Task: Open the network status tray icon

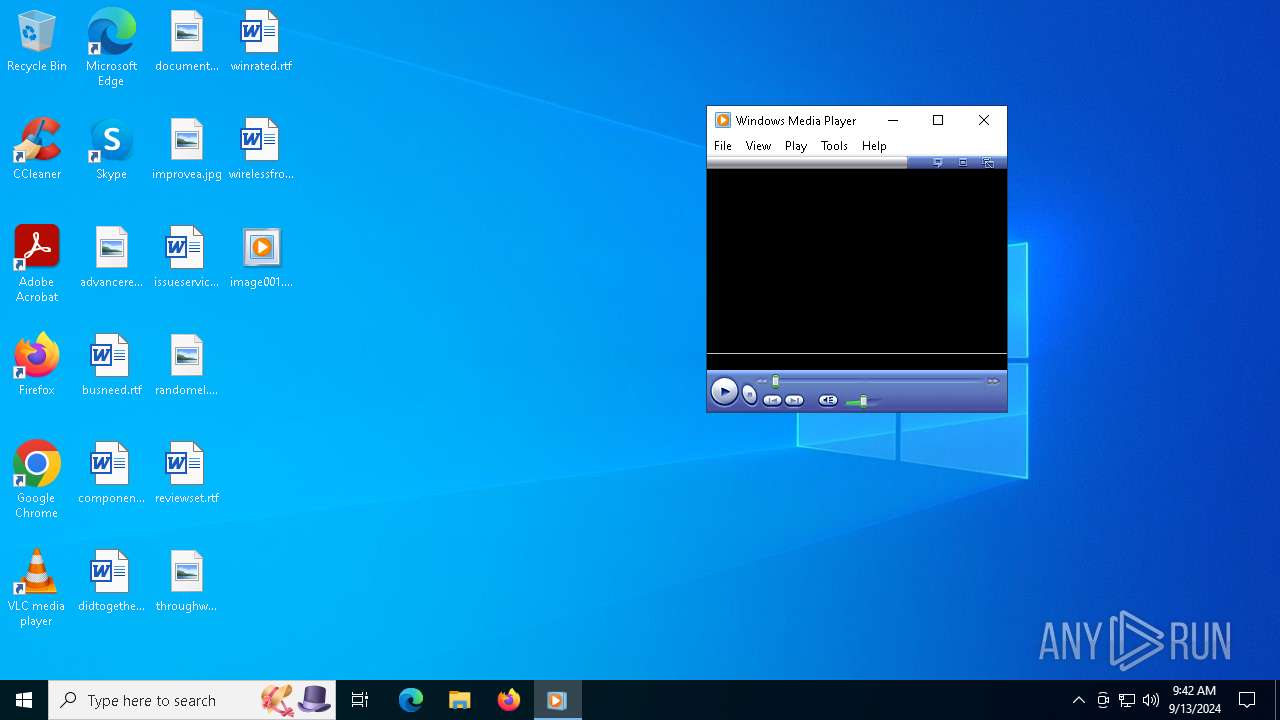Action: (1127, 700)
